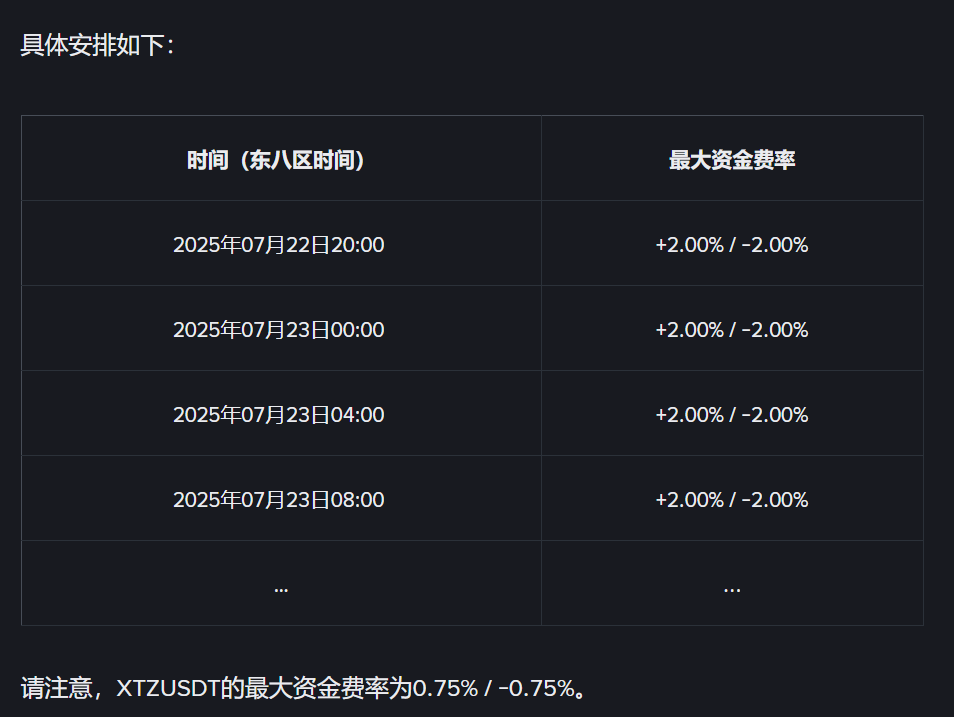Image resolution: width=954 pixels, height=717 pixels.
Task: Click the ellipsis in the time column
Action: pos(281,587)
